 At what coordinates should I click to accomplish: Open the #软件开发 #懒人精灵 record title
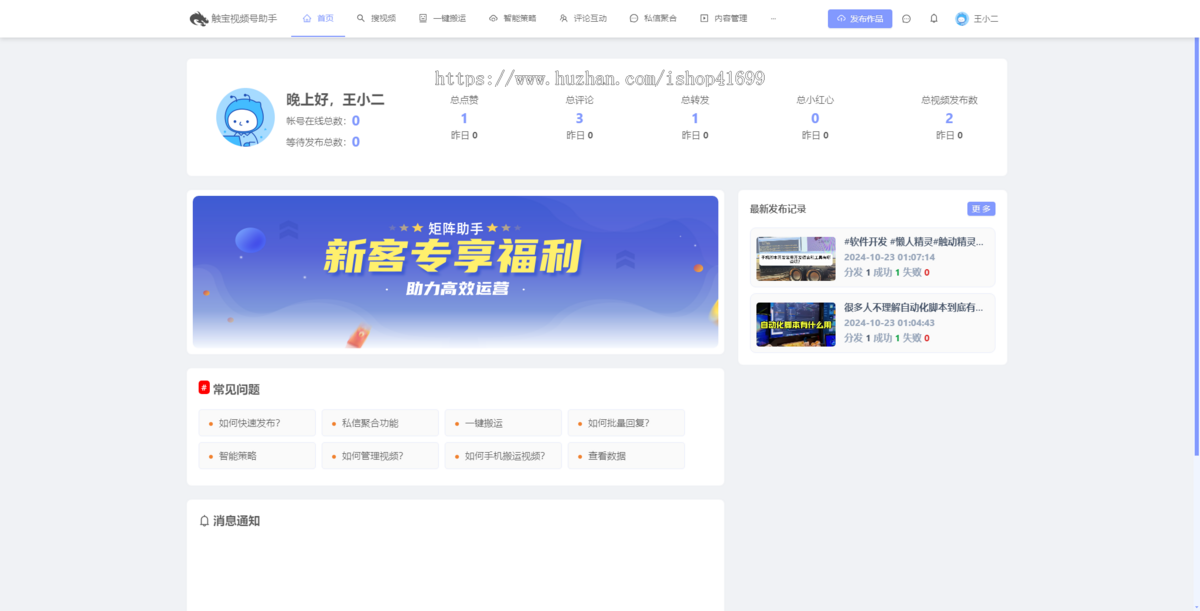(913, 242)
